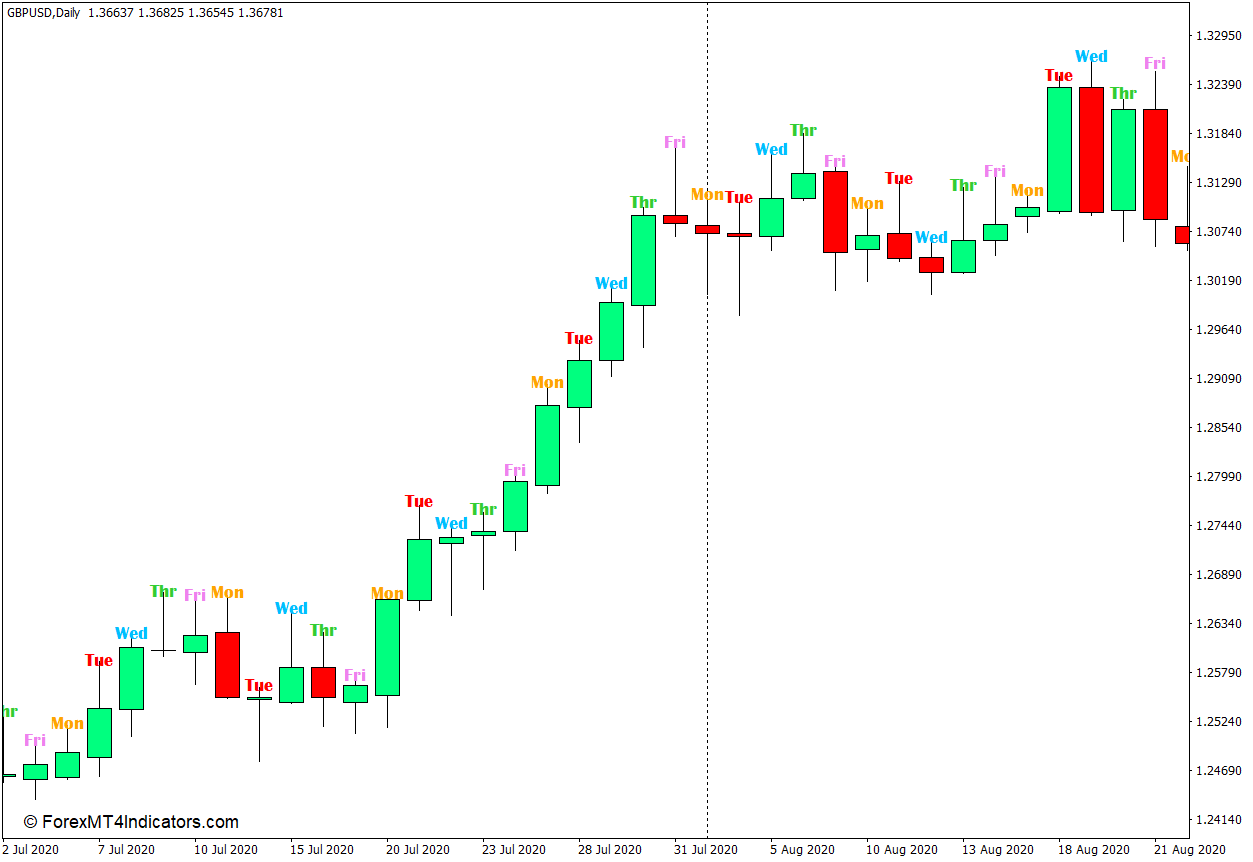1253x862 pixels.
Task: Click the 23 Jul 2020 date label
Action: pos(513,850)
